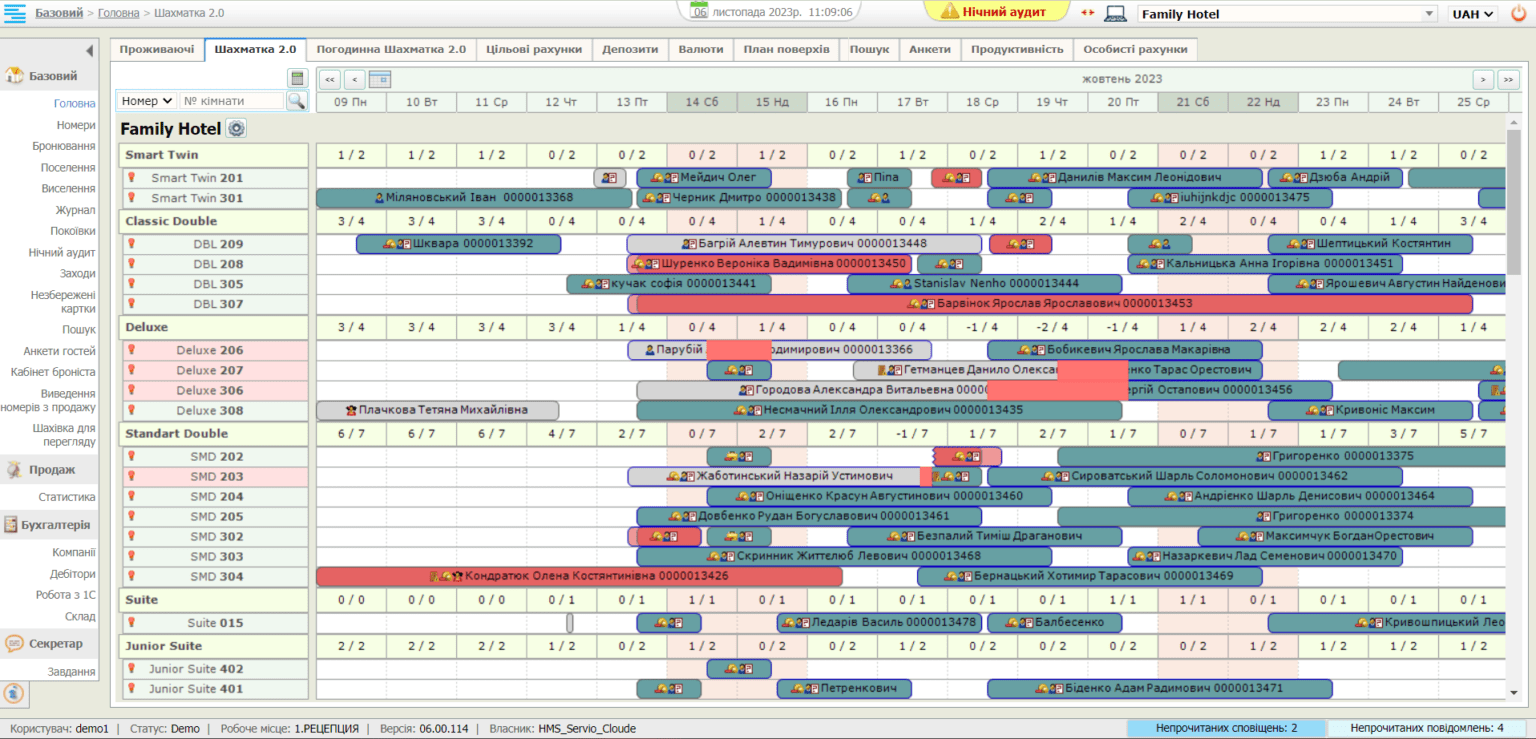
Task: Open the План поверхів tab
Action: coord(786,49)
